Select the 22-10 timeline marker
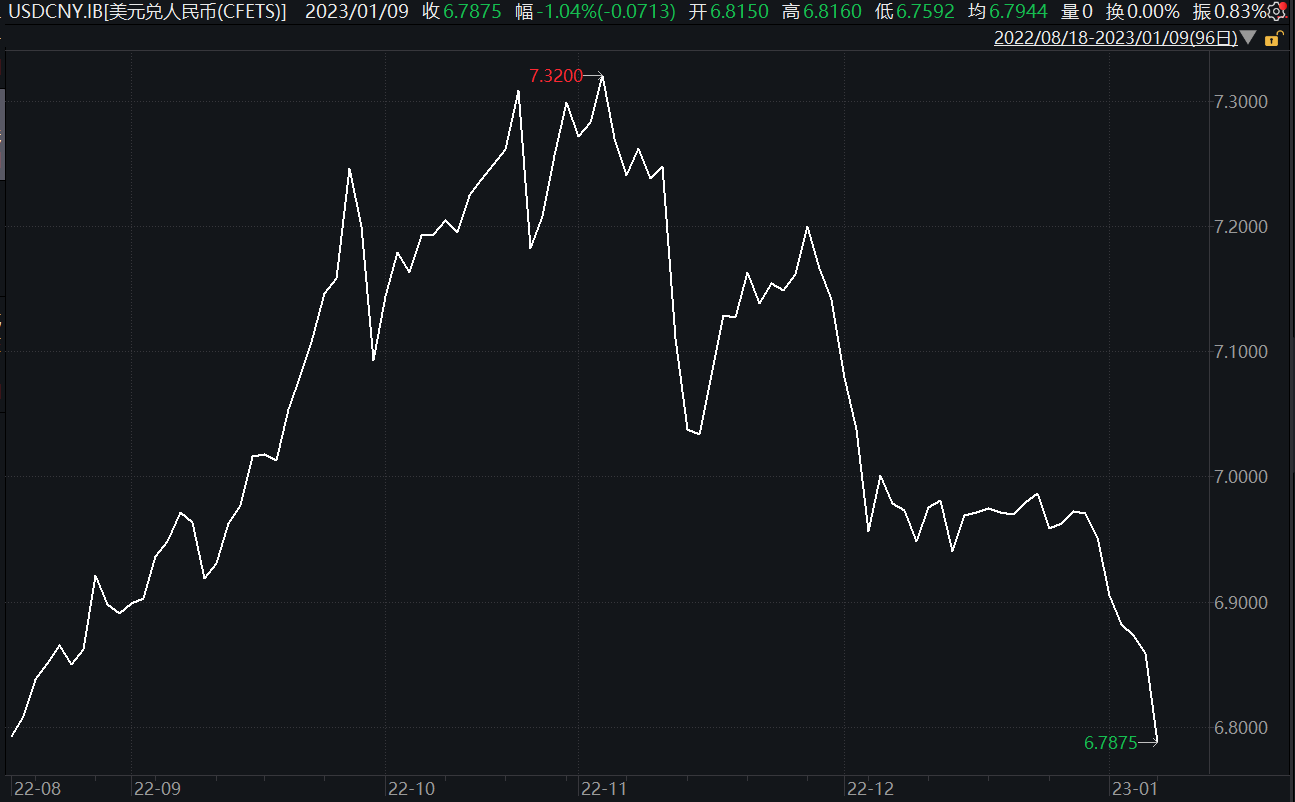Screen dimensions: 1295x802 point(410,788)
